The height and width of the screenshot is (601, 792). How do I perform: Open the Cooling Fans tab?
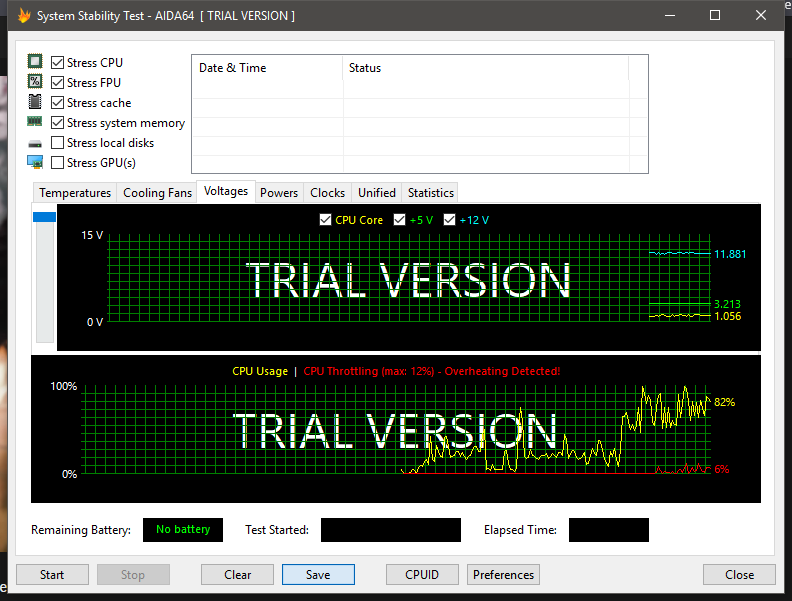pos(157,193)
